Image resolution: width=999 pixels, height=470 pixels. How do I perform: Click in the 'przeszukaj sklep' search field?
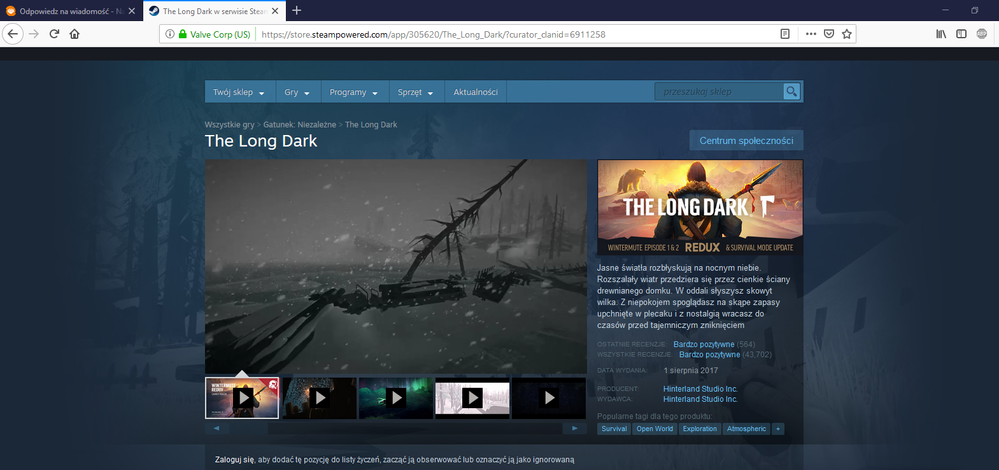coord(717,92)
